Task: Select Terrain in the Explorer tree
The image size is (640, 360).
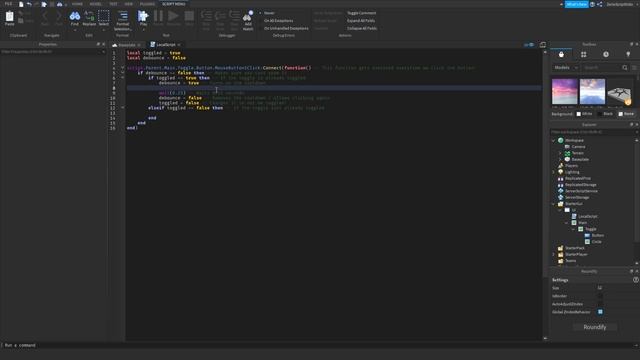Action: click(x=577, y=153)
